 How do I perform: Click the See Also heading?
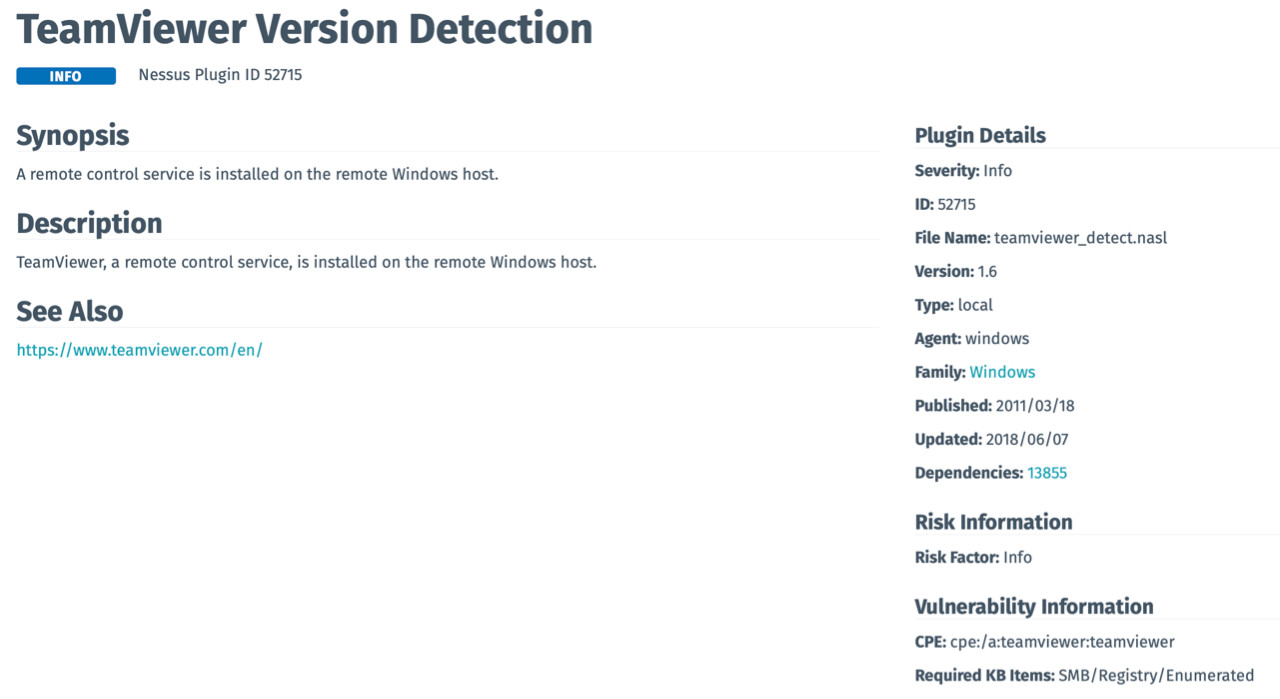click(69, 311)
